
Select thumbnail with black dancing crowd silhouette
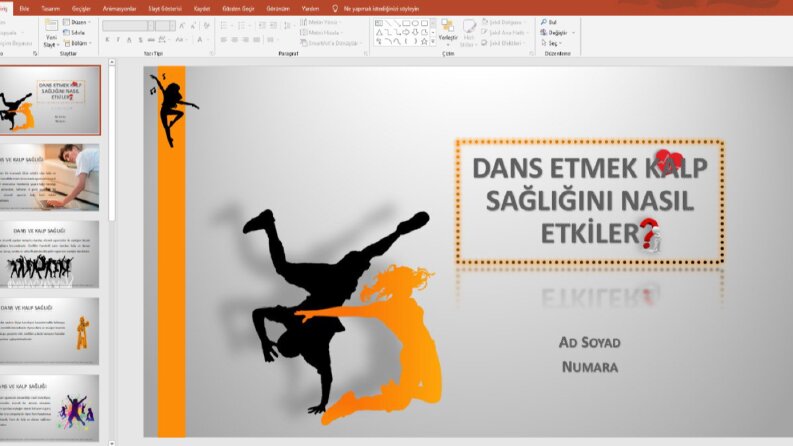point(50,254)
